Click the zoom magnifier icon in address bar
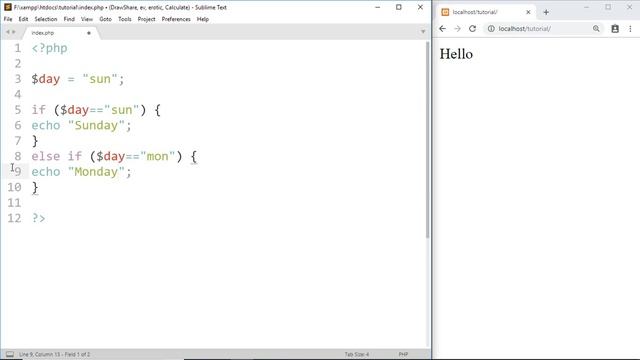640x360 pixels. [x=596, y=29]
